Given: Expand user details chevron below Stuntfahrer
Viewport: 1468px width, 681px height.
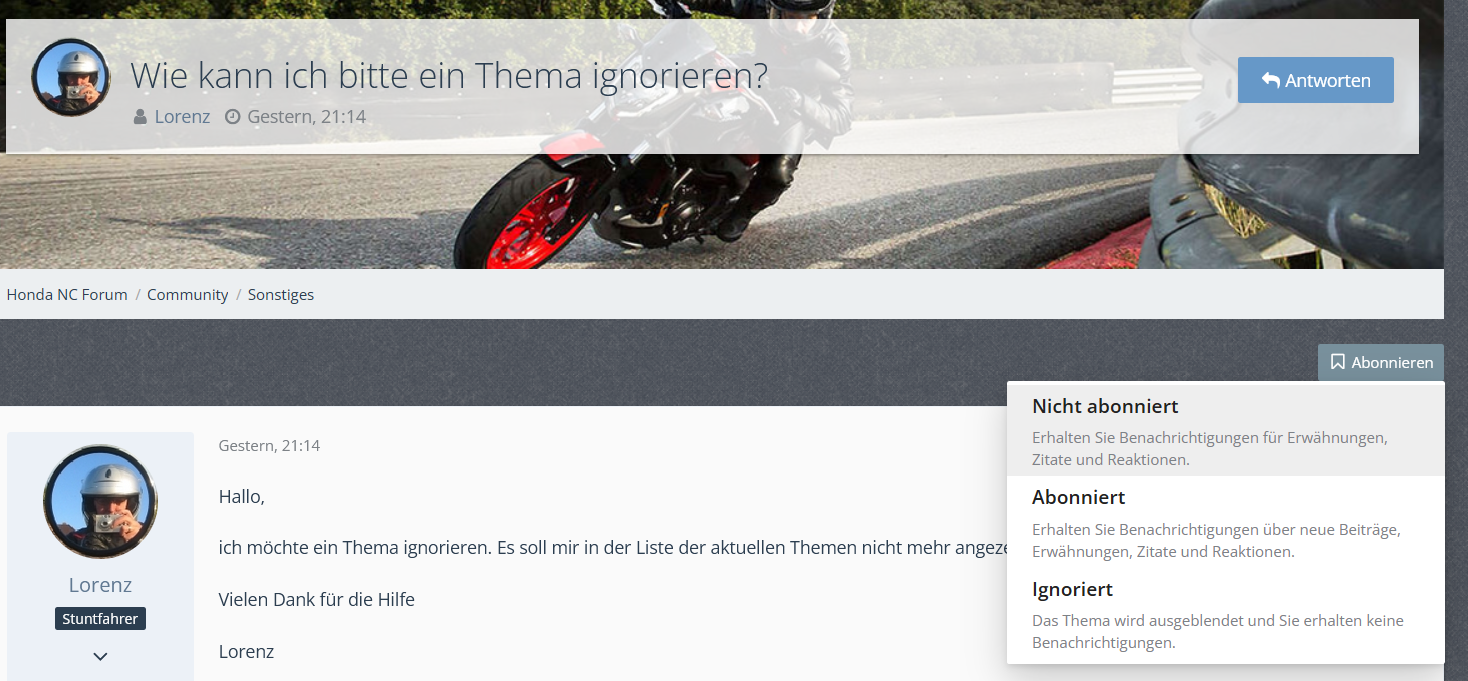Looking at the screenshot, I should coord(100,657).
